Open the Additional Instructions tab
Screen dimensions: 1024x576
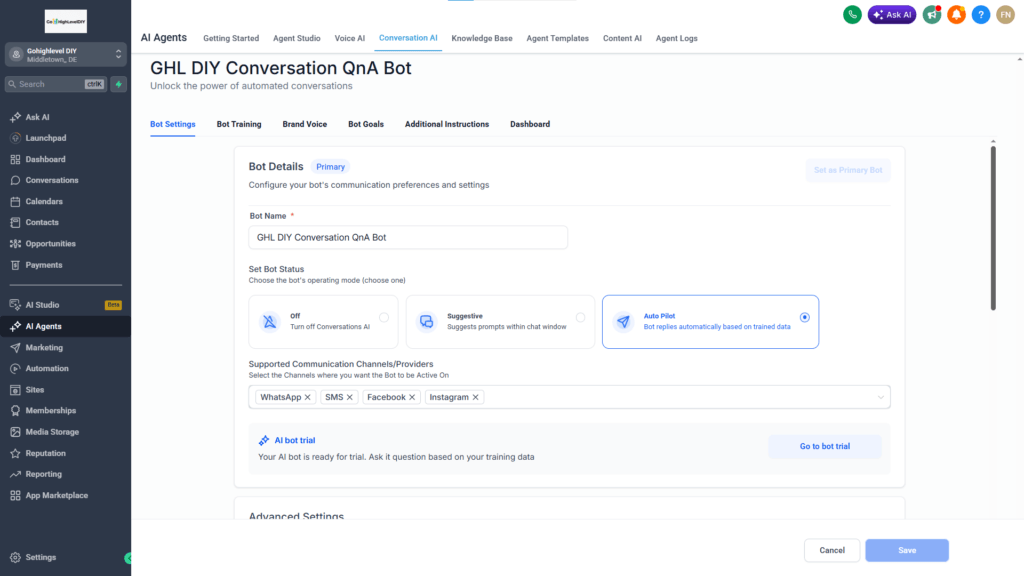click(x=447, y=124)
